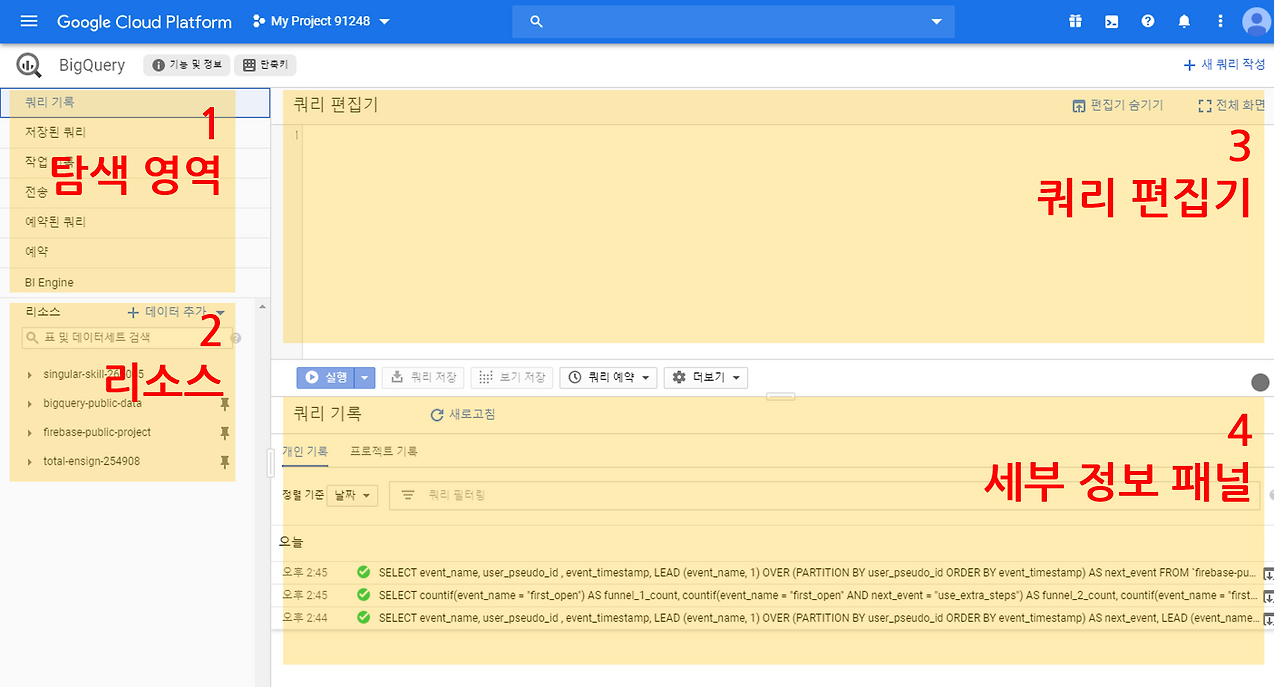Unpin the bigquery-public-data project
Screen dimensions: 1280x687
point(225,403)
